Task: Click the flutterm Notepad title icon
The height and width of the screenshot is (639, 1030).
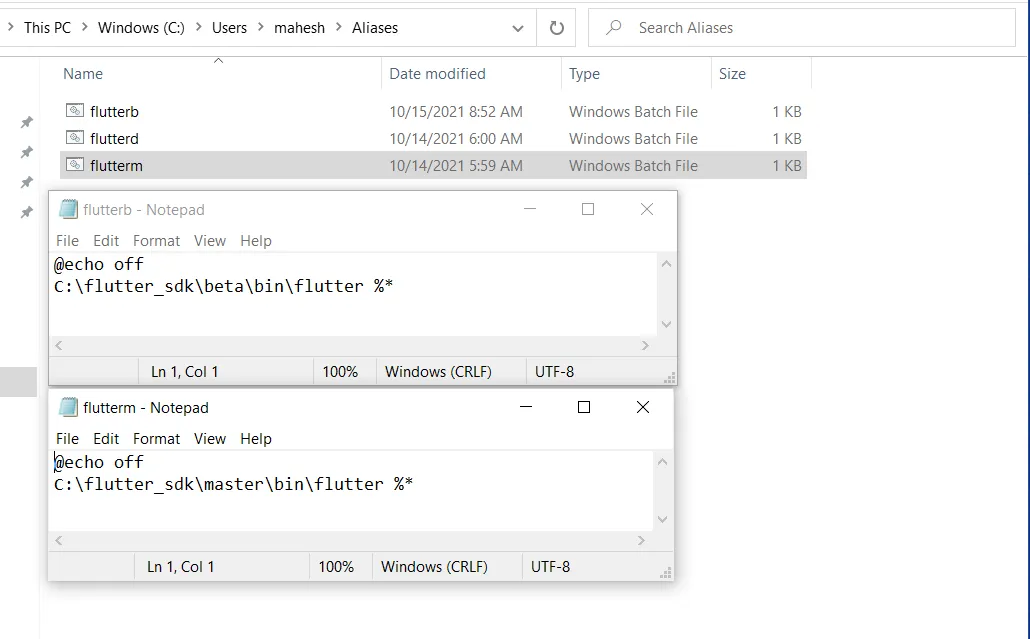Action: [x=68, y=407]
